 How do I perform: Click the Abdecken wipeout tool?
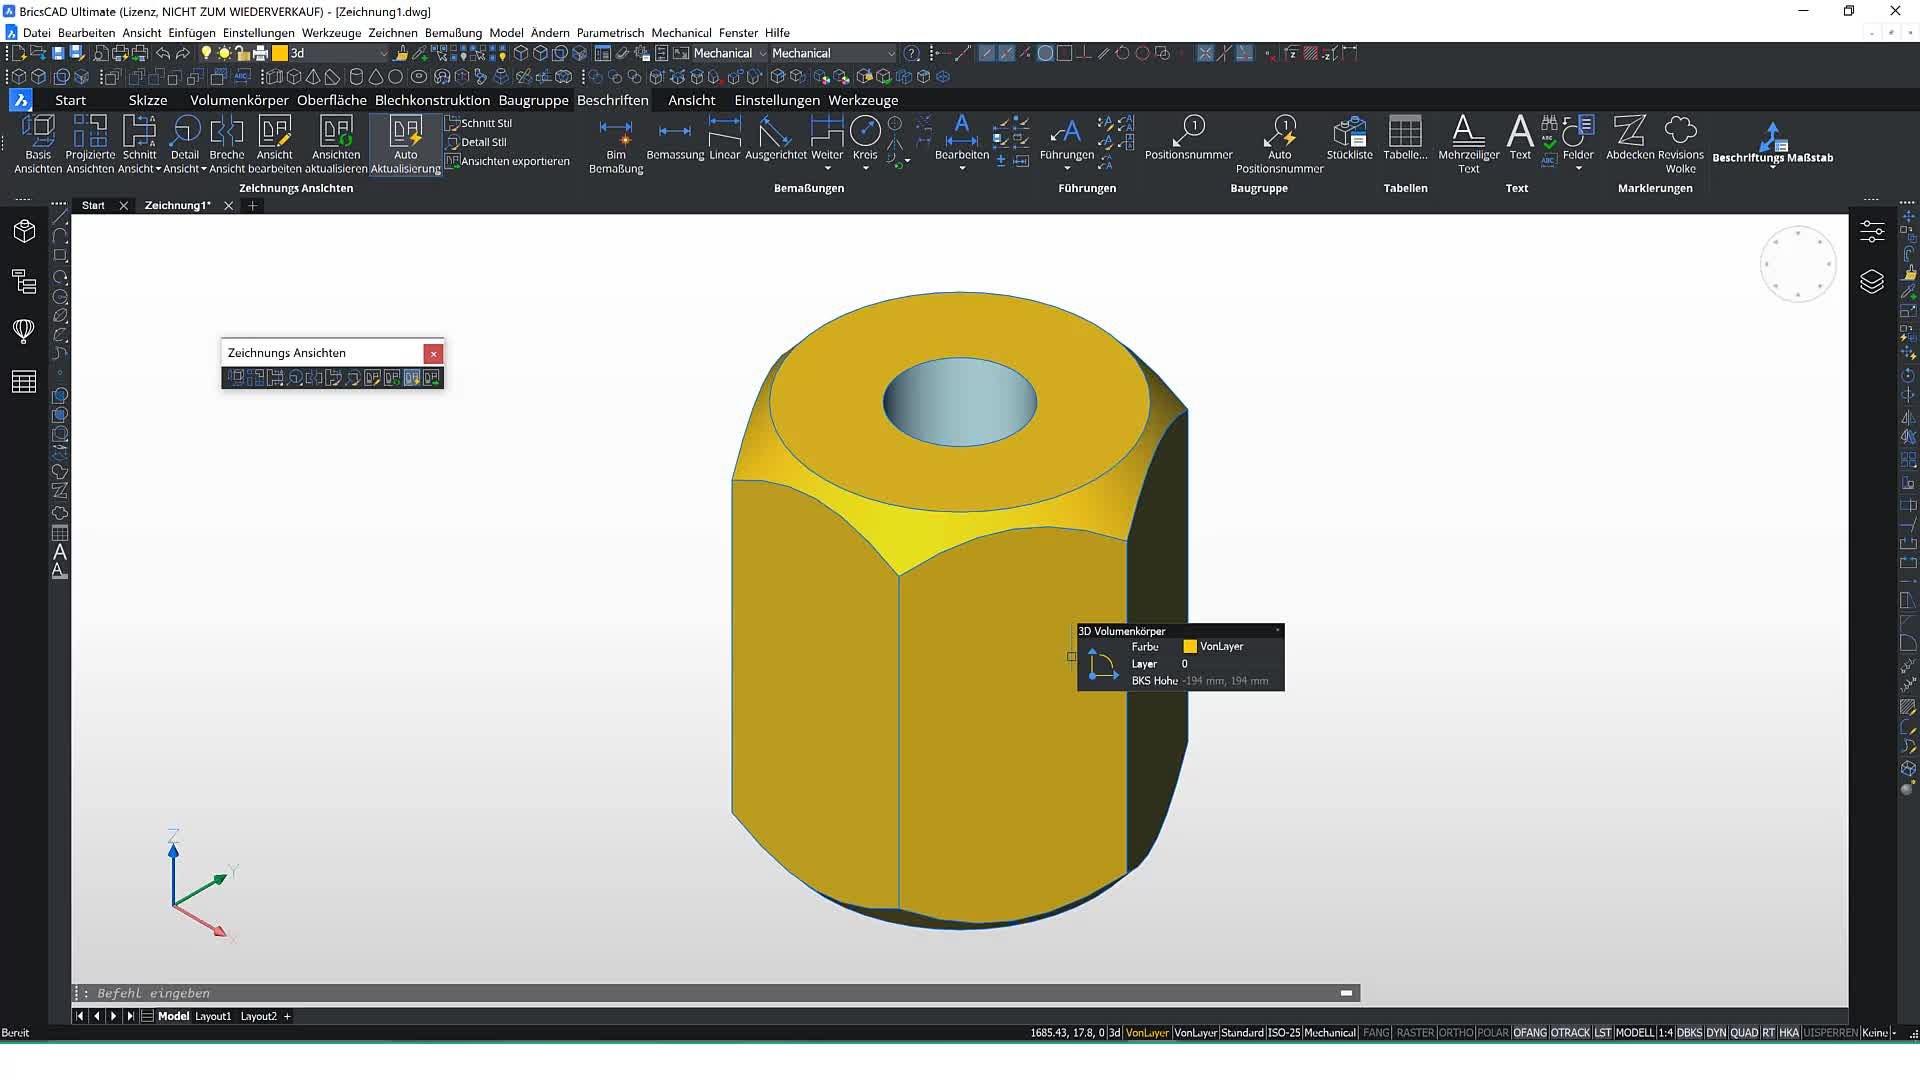[x=1630, y=139]
